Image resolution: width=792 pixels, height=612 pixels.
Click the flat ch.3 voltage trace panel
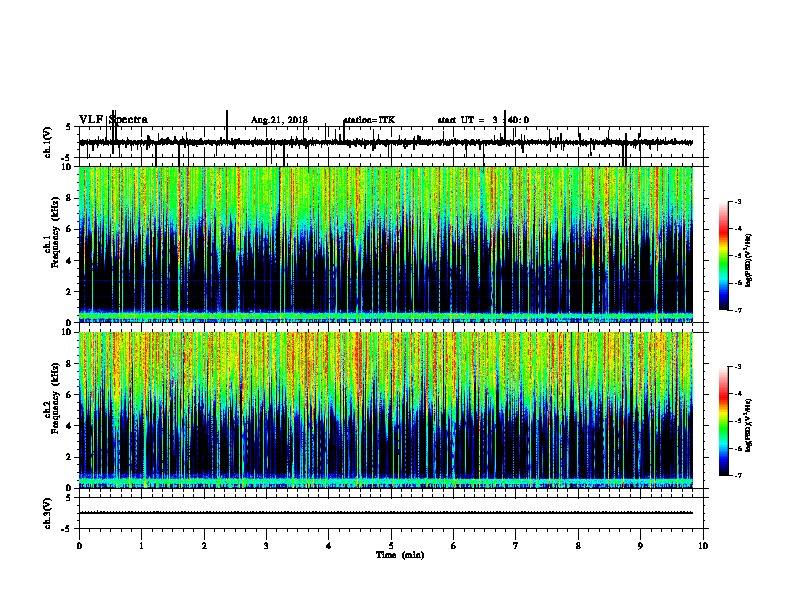coord(391,513)
